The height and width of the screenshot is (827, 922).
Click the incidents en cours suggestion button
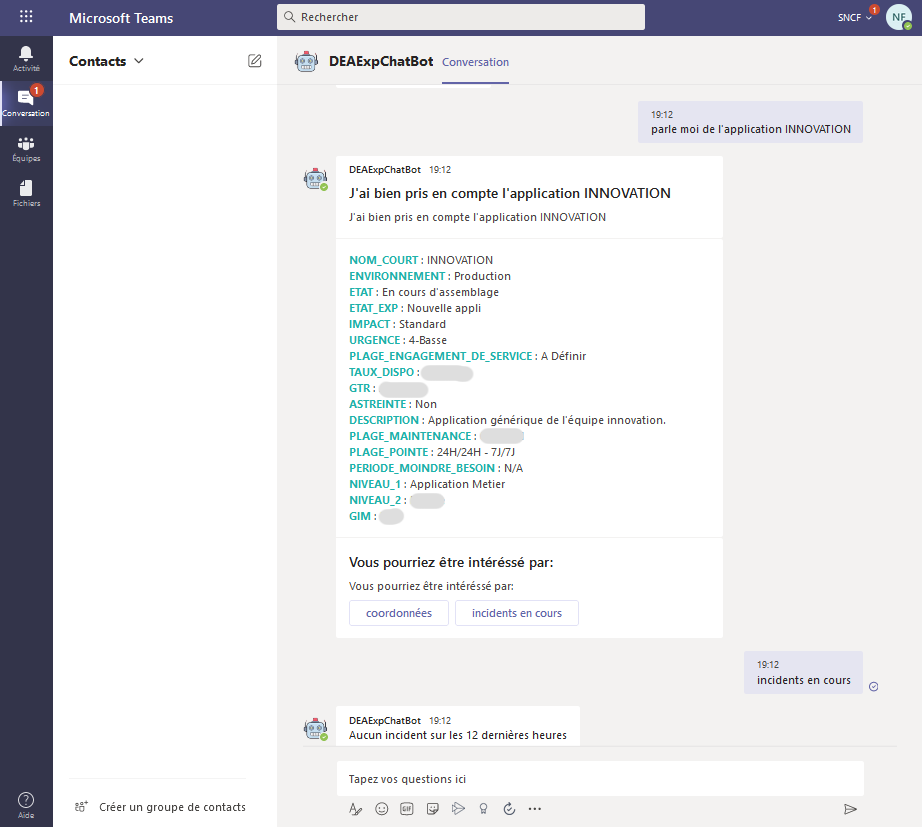[x=517, y=613]
